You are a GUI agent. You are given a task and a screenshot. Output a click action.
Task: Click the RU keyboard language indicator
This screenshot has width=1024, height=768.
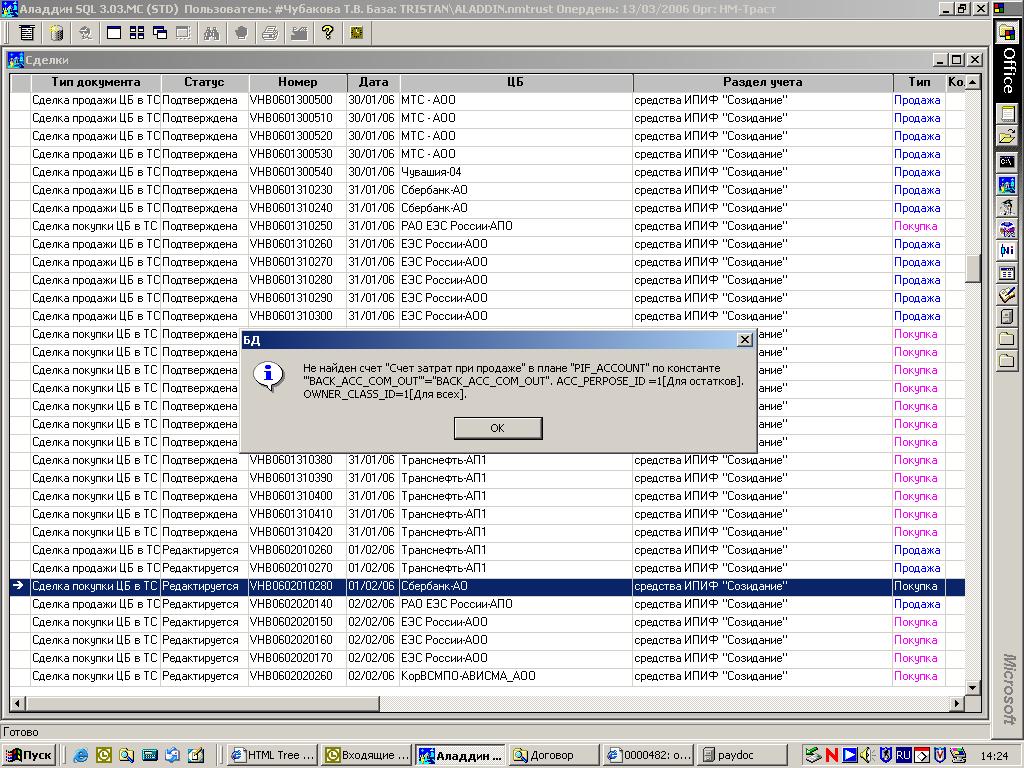[x=903, y=755]
